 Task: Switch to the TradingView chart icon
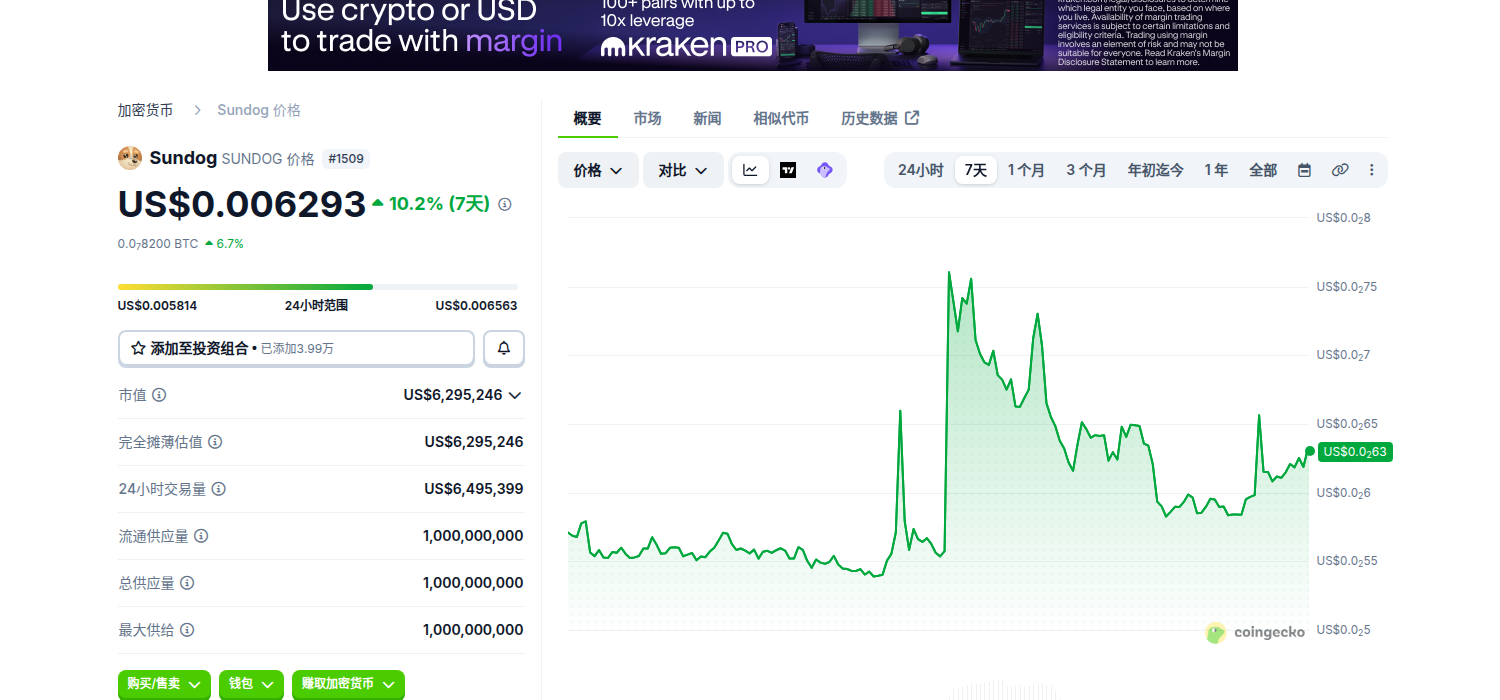(788, 170)
